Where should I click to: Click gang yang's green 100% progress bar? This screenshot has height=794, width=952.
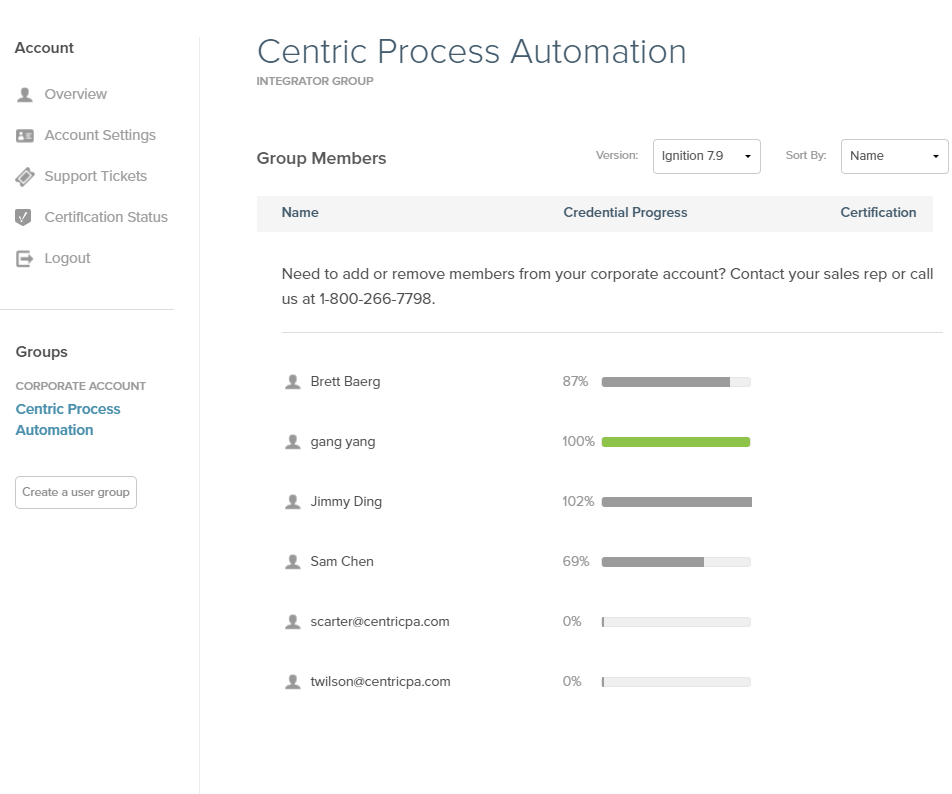[676, 442]
